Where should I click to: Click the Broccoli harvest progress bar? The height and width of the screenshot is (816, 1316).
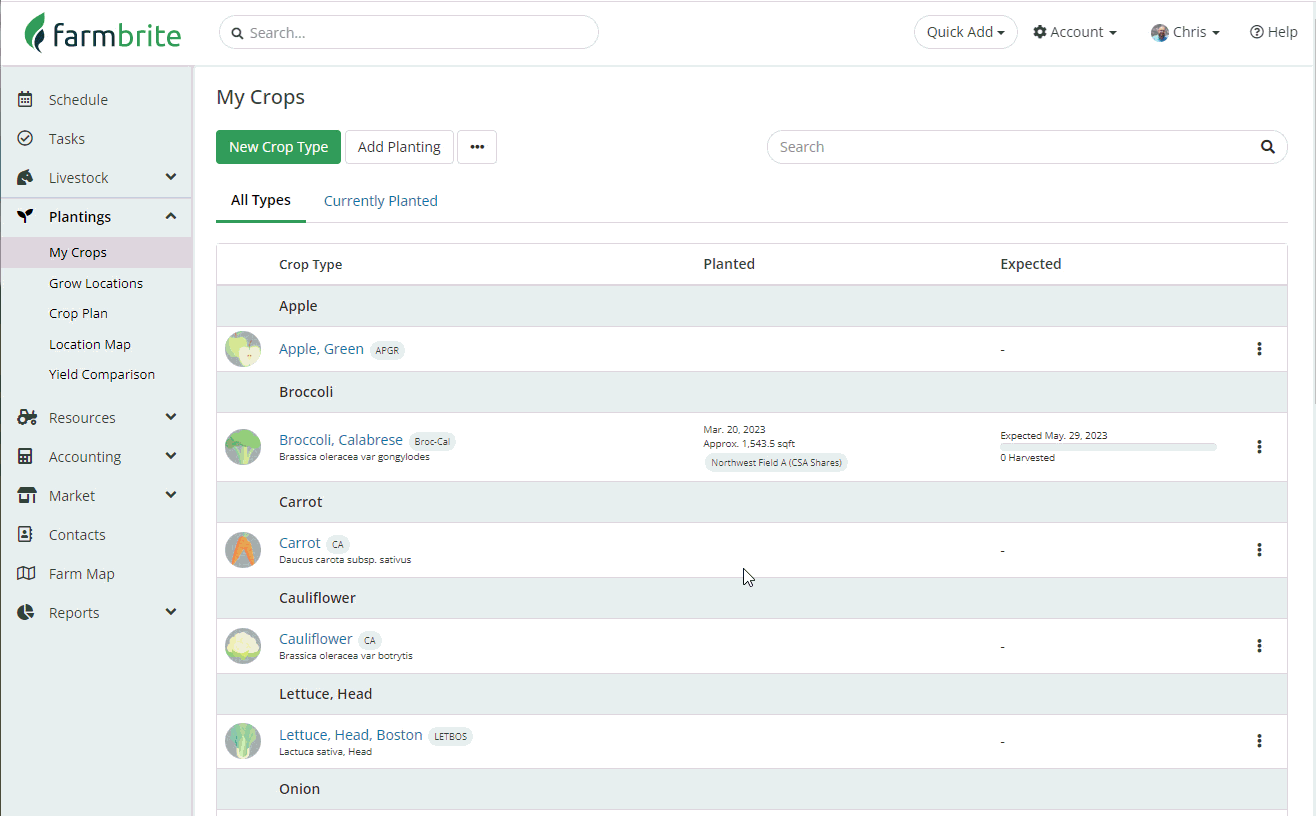(x=1108, y=447)
